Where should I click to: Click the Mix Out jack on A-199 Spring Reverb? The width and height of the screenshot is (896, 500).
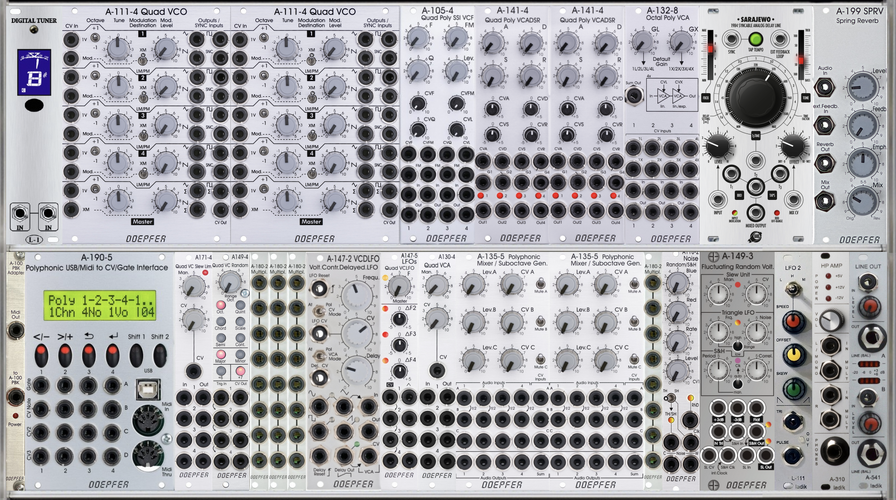click(824, 201)
